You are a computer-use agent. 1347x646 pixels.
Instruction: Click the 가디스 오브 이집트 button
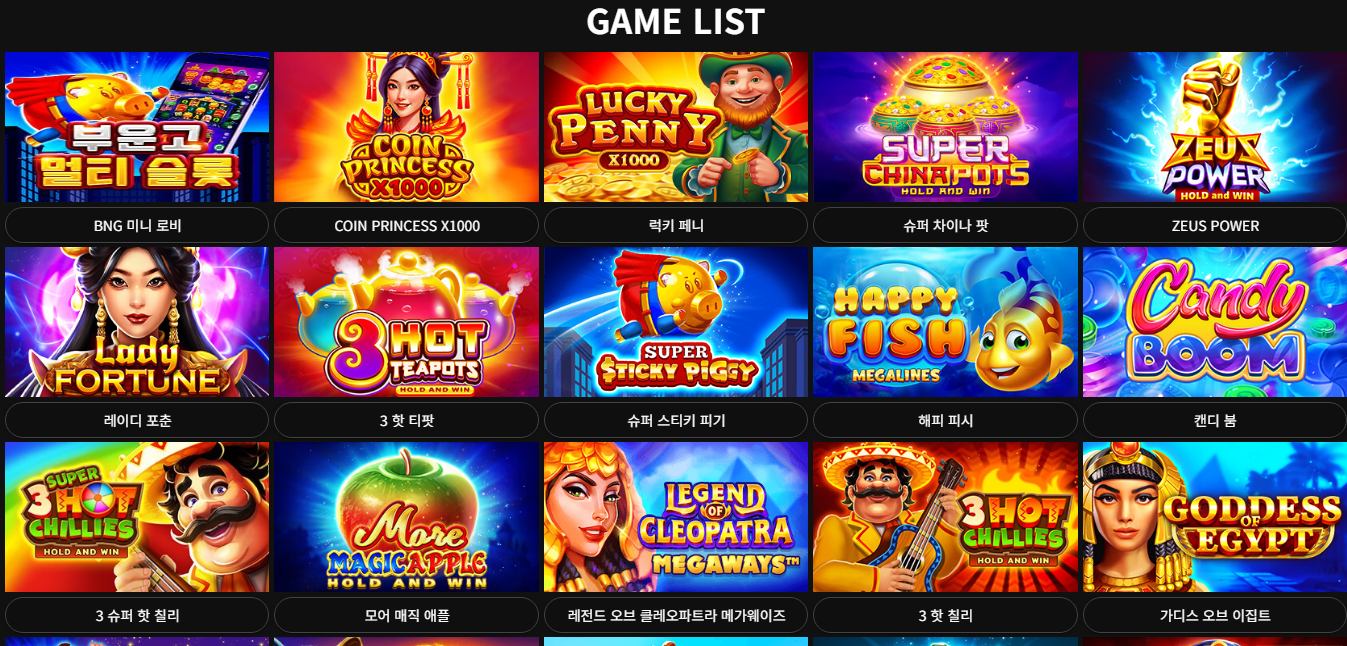tap(1215, 615)
